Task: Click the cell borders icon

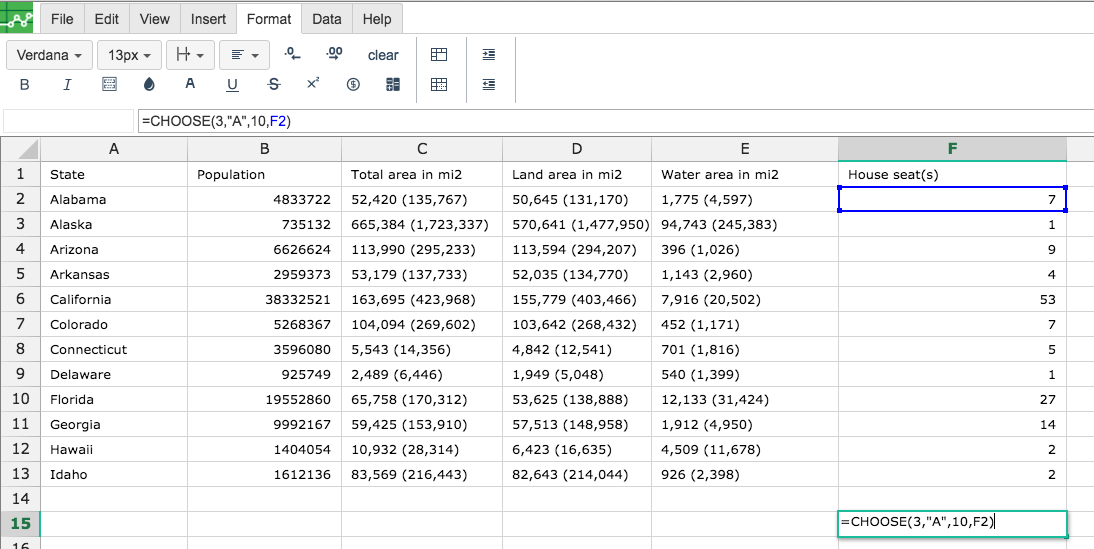Action: click(109, 85)
